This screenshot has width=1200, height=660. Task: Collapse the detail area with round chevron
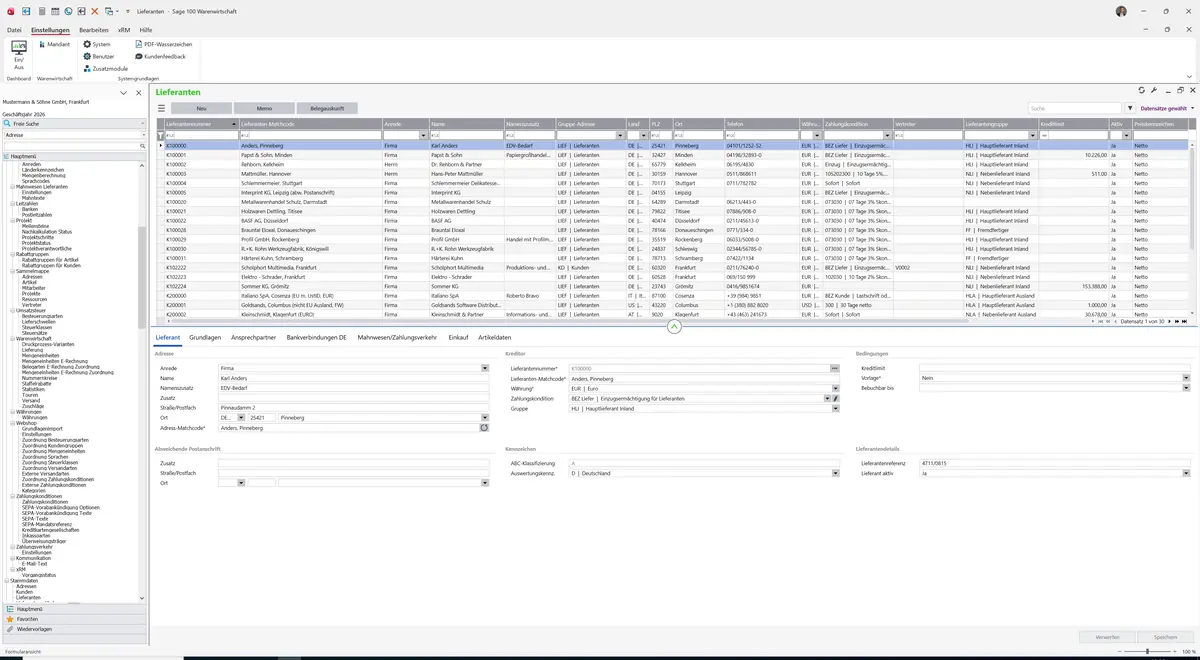click(674, 326)
